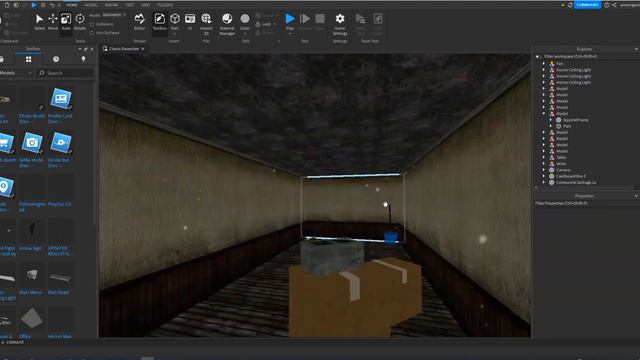
Task: Switch to the PLUGINS ribbon tab
Action: 165,5
